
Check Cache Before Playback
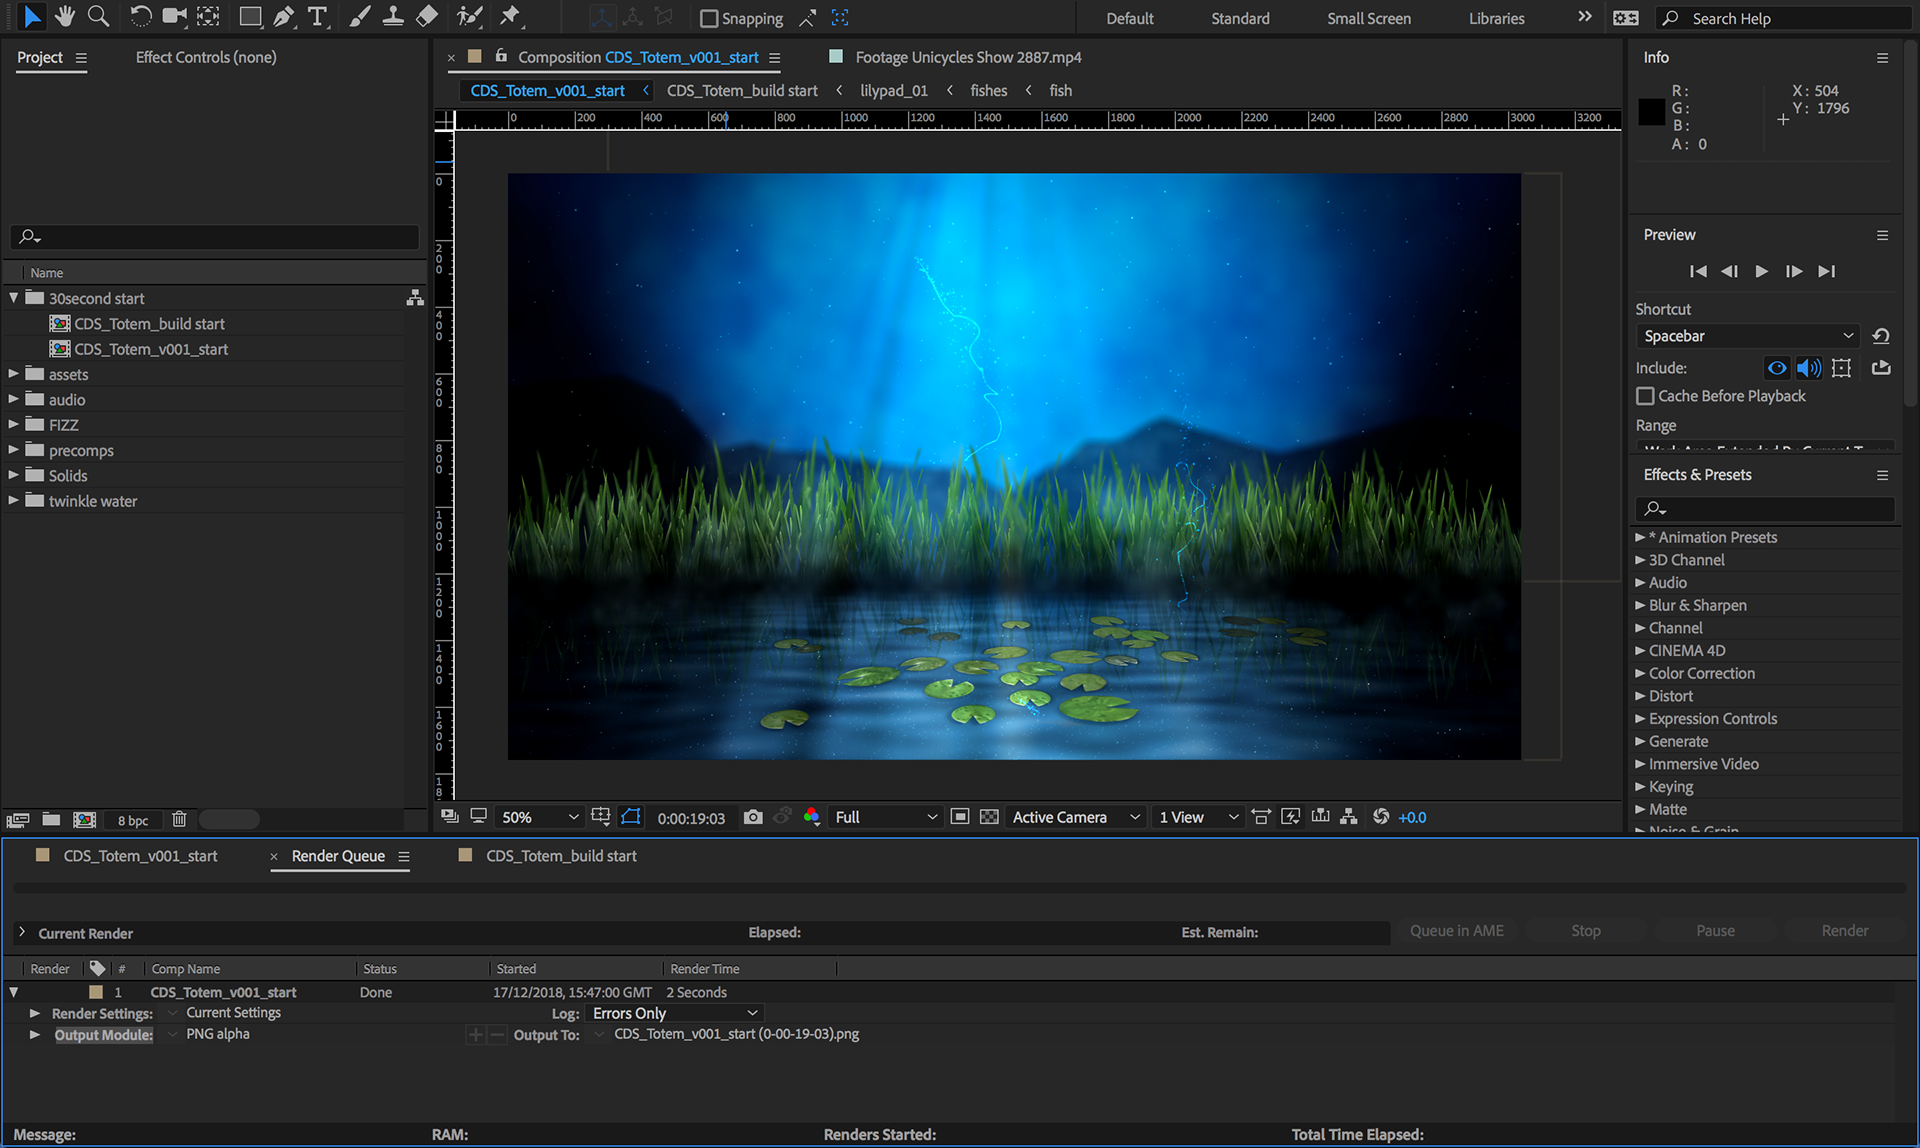[x=1645, y=396]
